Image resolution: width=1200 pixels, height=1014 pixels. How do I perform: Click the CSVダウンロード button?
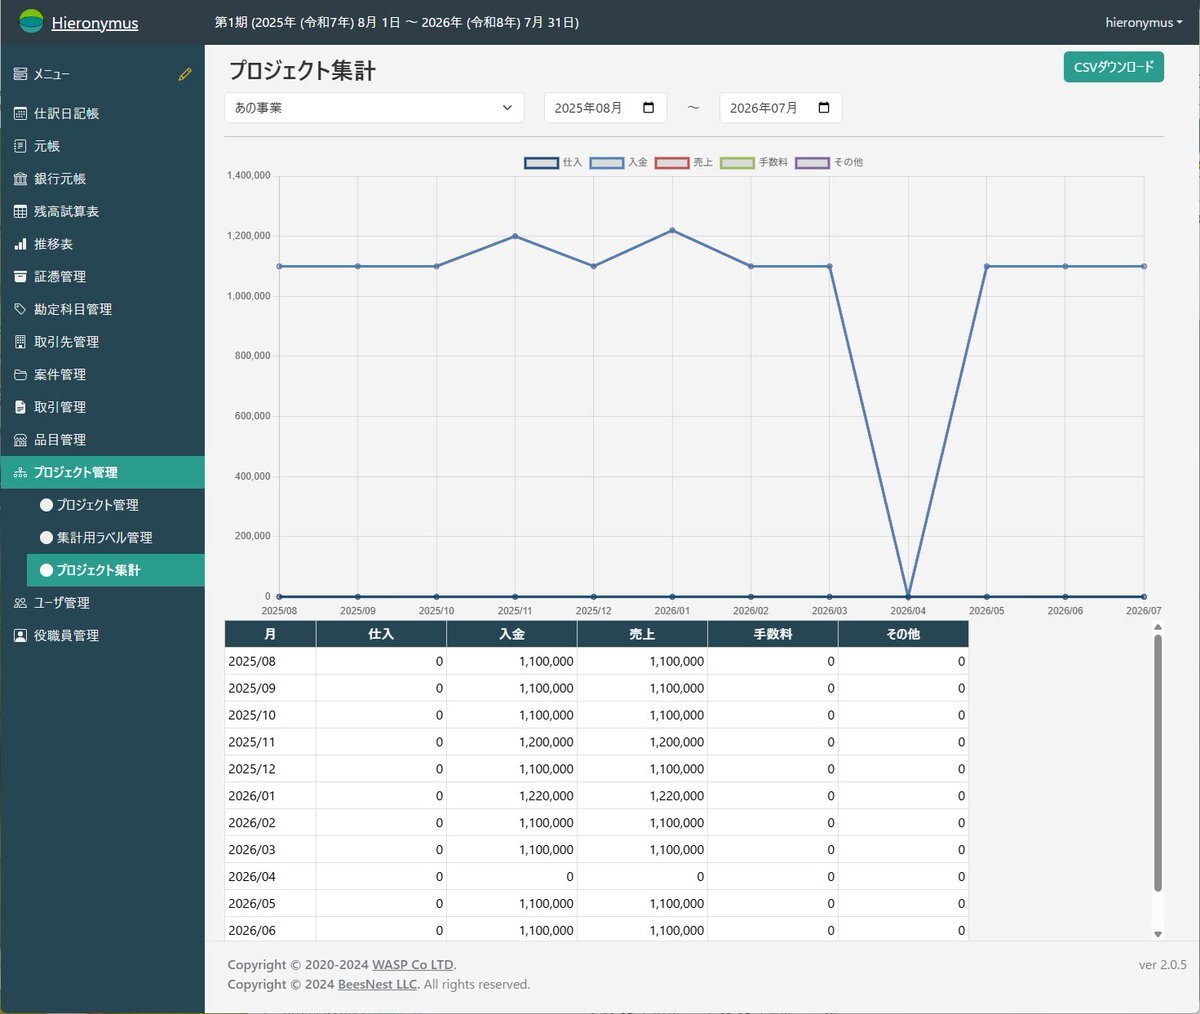pyautogui.click(x=1113, y=67)
